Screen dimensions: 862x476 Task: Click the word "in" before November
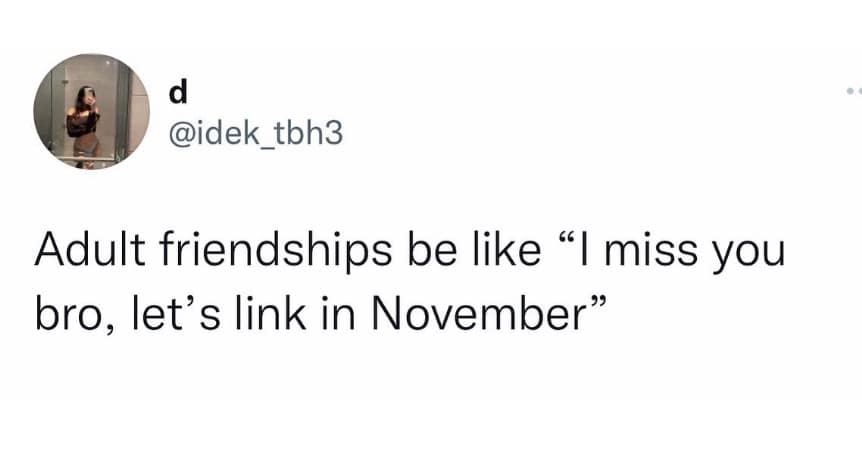point(338,314)
